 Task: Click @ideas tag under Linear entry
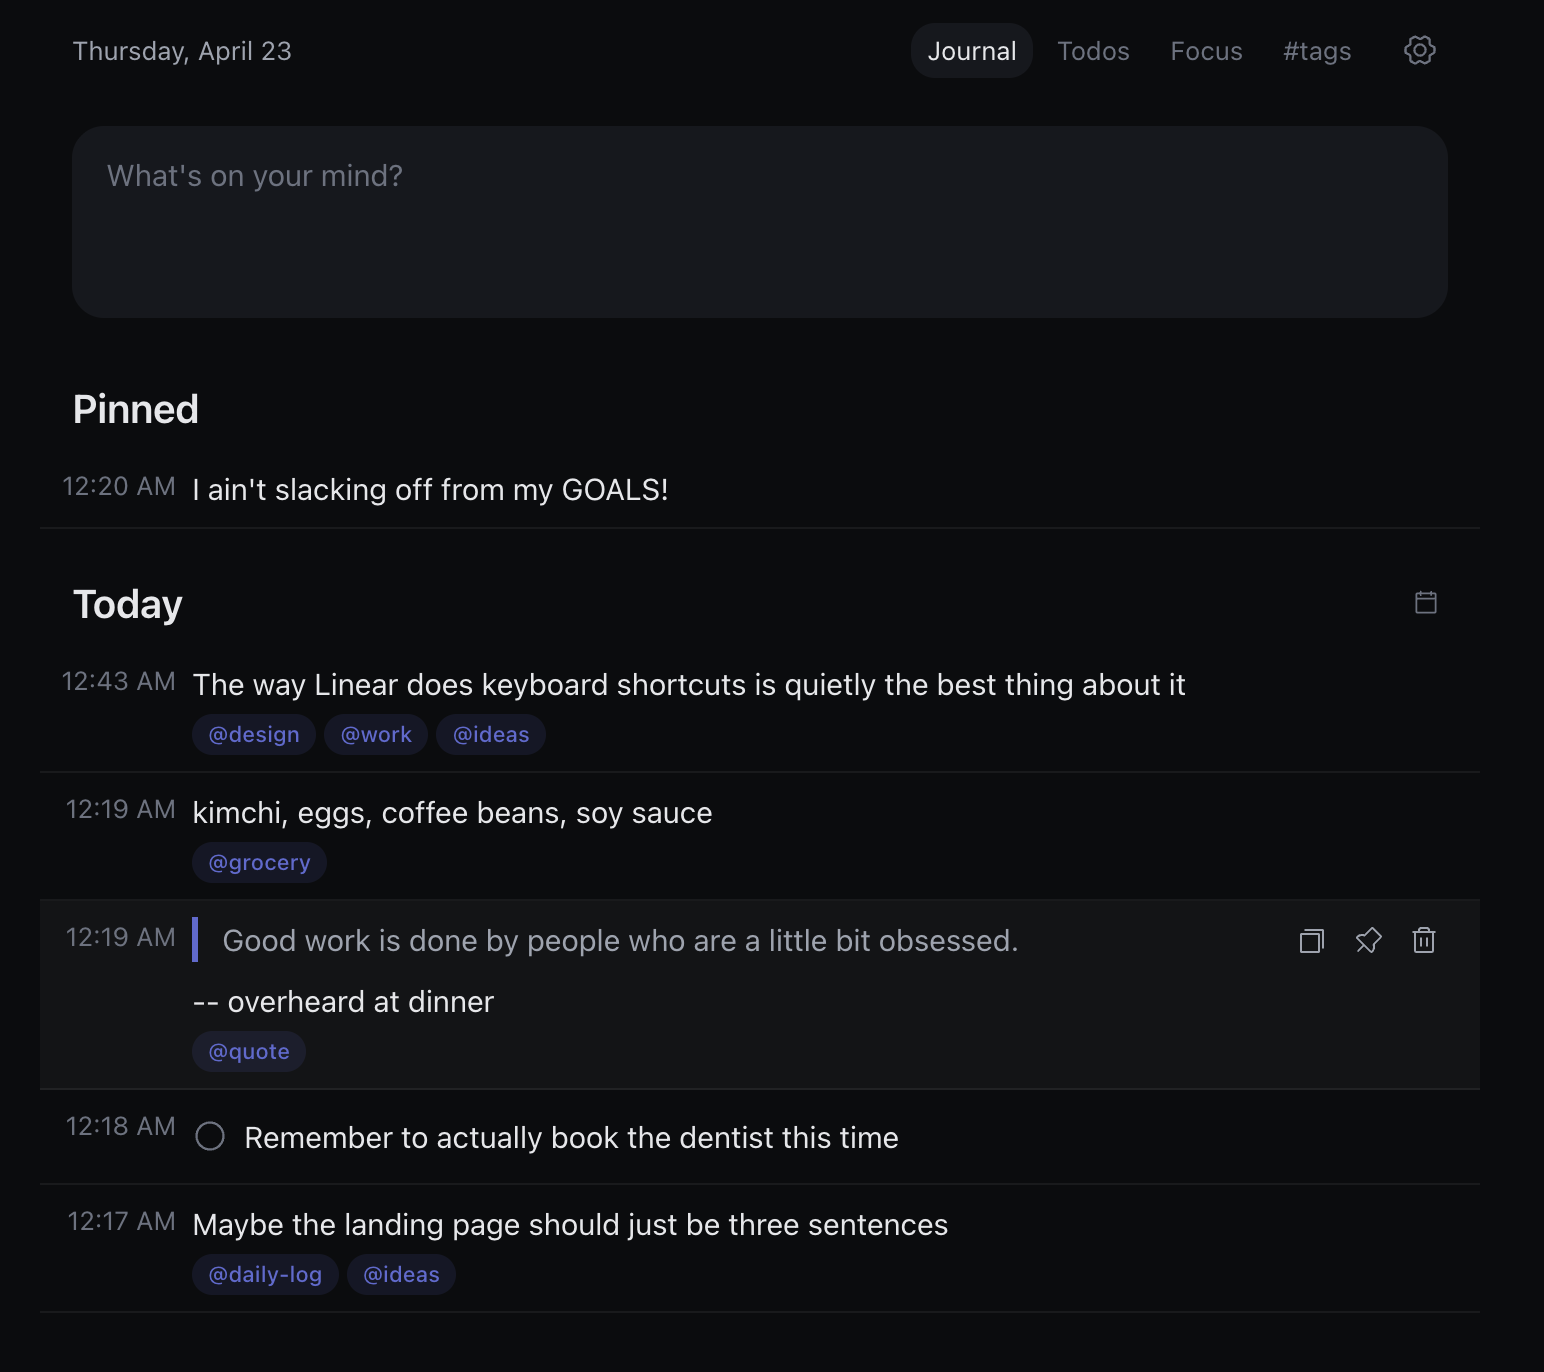click(491, 735)
